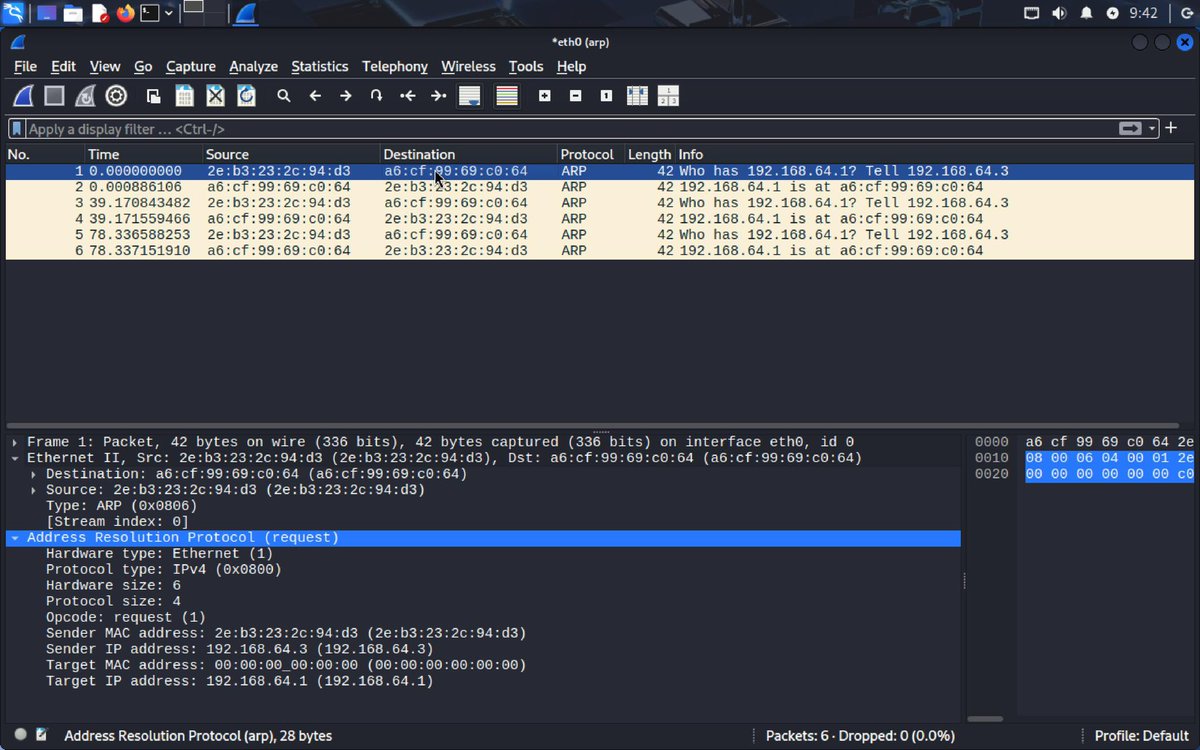
Task: Apply the display filter arrow button
Action: click(1130, 129)
